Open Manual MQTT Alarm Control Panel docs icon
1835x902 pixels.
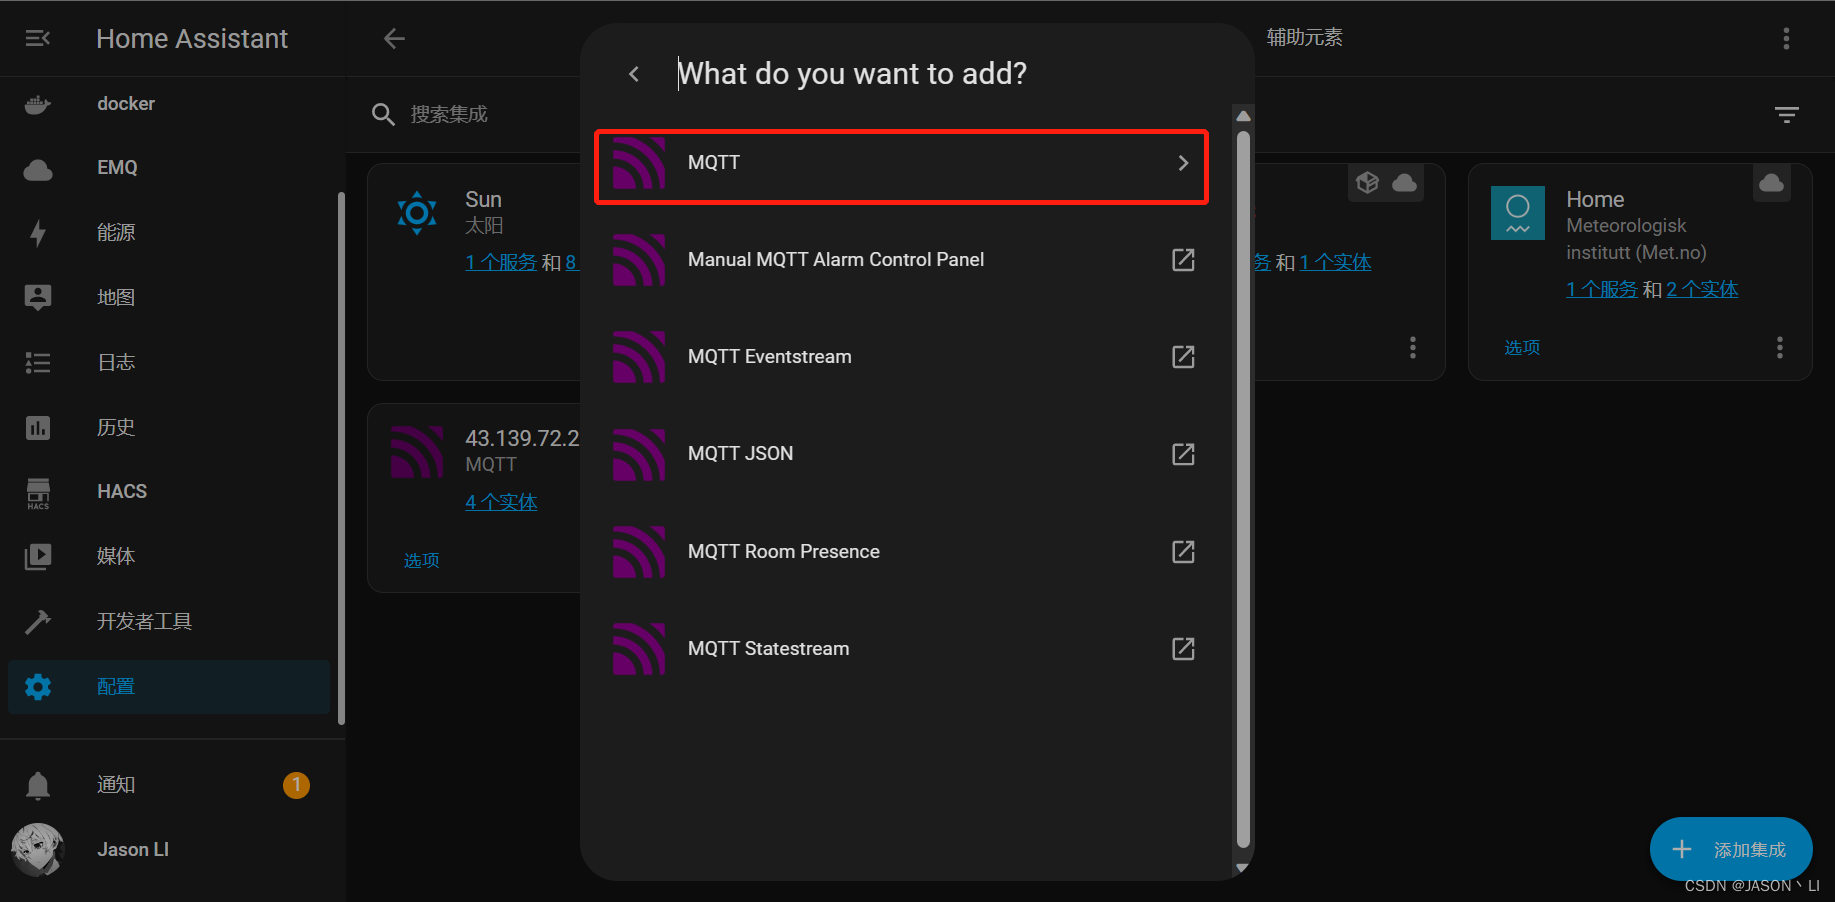[x=1183, y=260]
